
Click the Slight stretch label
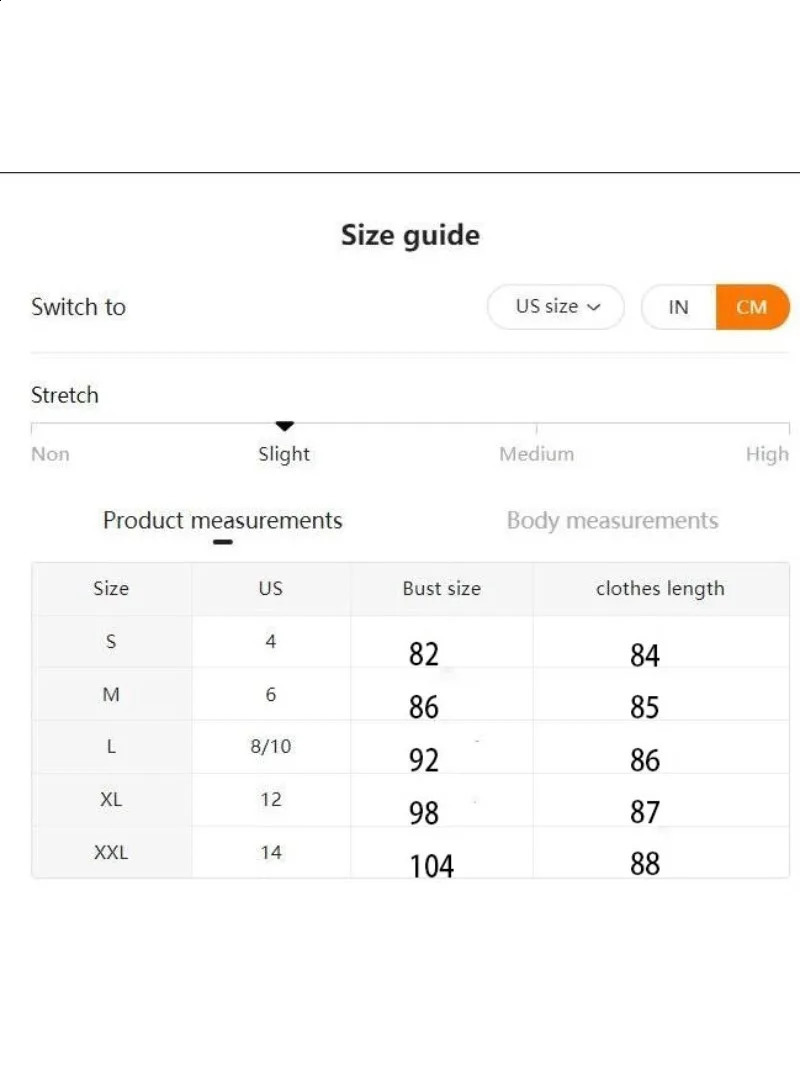coord(284,454)
